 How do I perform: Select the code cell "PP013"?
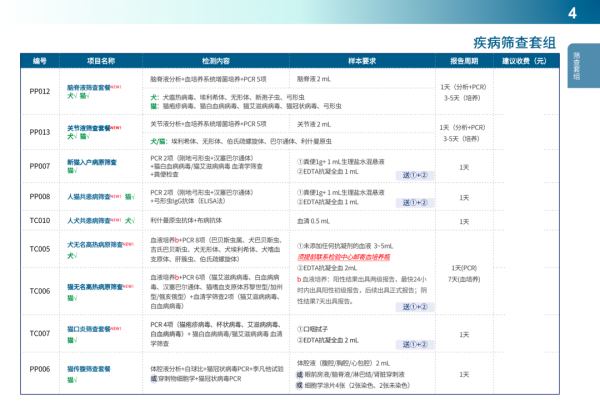point(40,132)
